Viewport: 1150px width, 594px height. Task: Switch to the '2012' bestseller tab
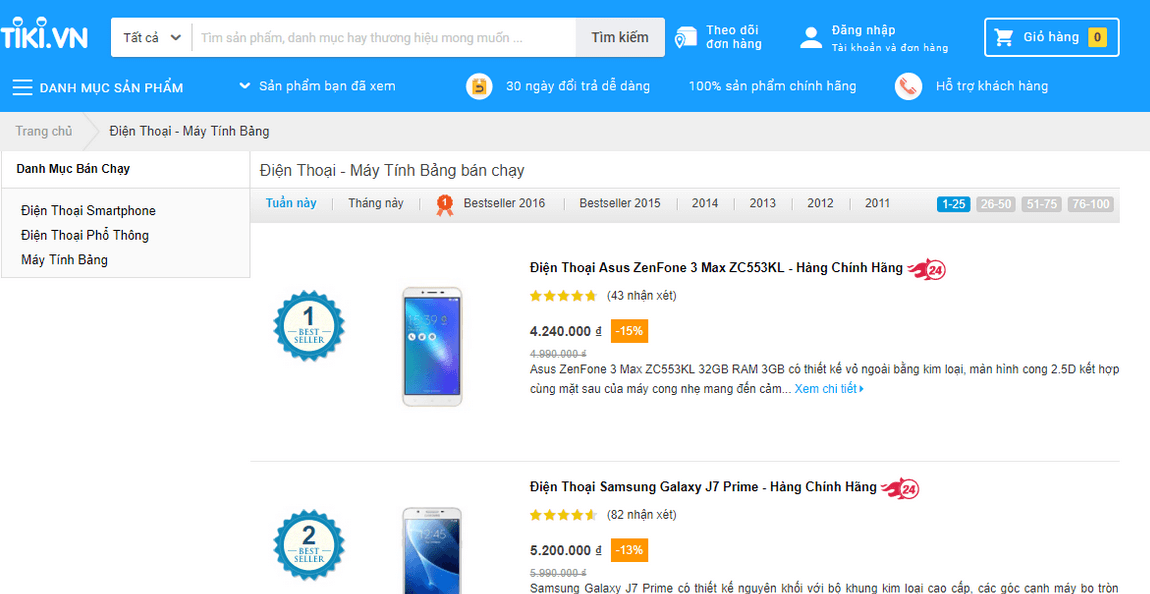pyautogui.click(x=820, y=203)
